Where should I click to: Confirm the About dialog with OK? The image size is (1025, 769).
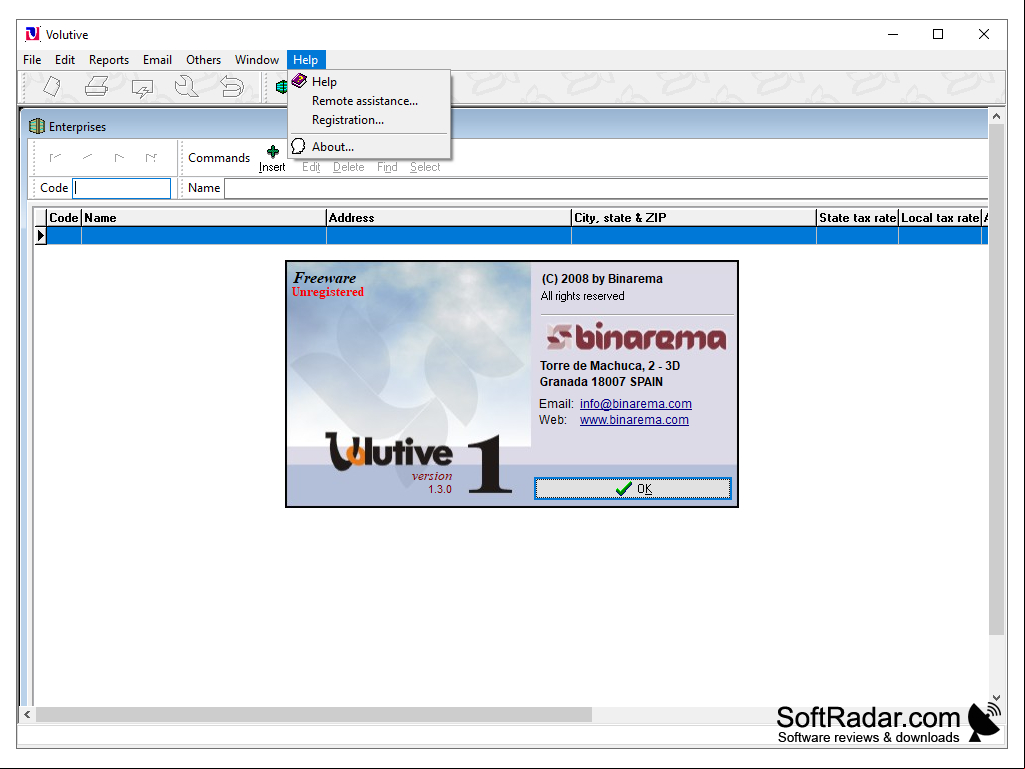(633, 488)
